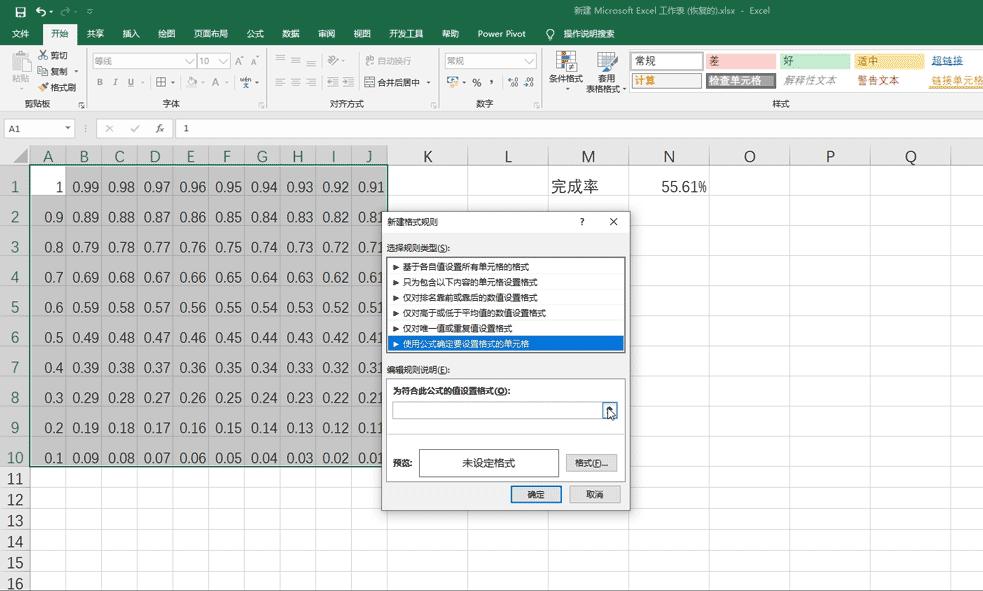This screenshot has height=591, width=983.
Task: Collapse the formula dialog with the range selector
Action: (609, 411)
